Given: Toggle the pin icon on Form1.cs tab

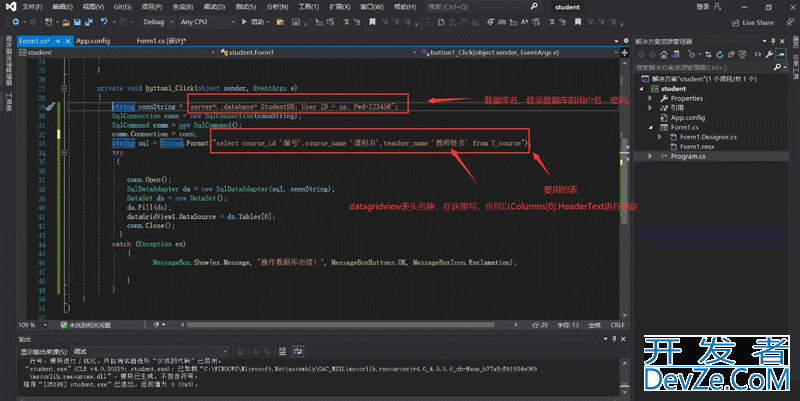Looking at the screenshot, I should click(58, 41).
